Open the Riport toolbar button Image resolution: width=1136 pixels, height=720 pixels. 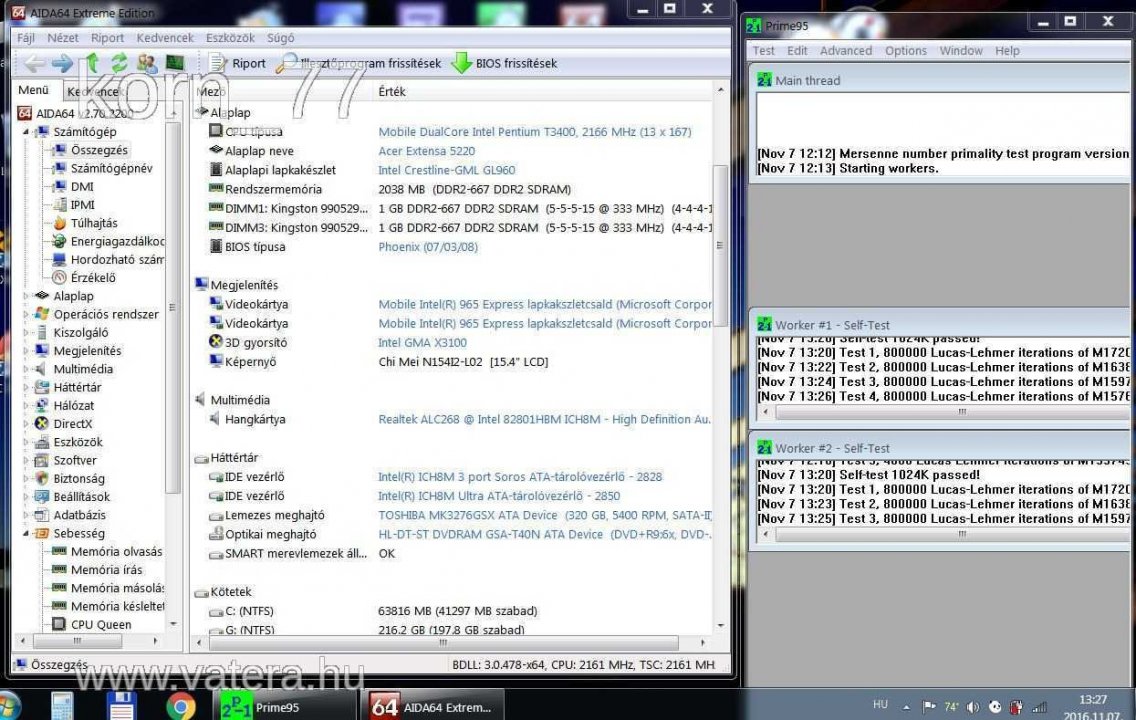pyautogui.click(x=238, y=64)
